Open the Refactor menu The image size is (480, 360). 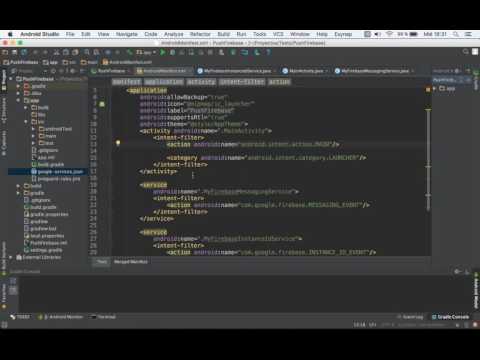click(x=200, y=34)
